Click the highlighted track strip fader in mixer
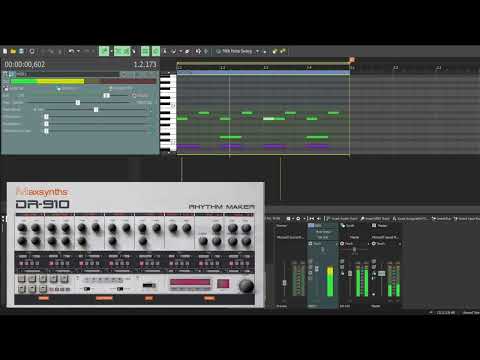This screenshot has width=480, height=360. 317,268
